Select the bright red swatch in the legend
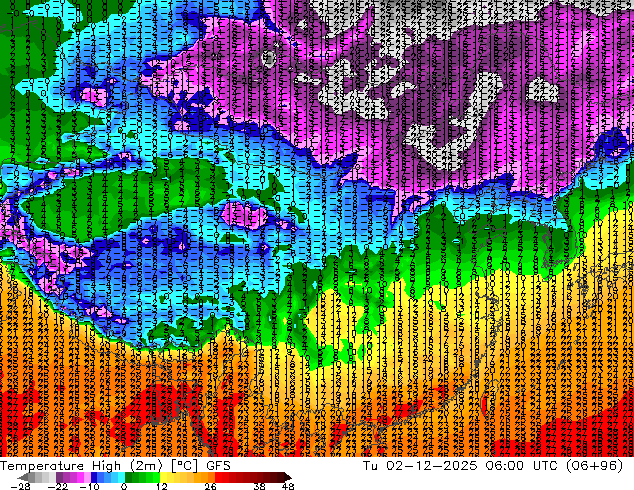The height and width of the screenshot is (490, 634). 218,477
